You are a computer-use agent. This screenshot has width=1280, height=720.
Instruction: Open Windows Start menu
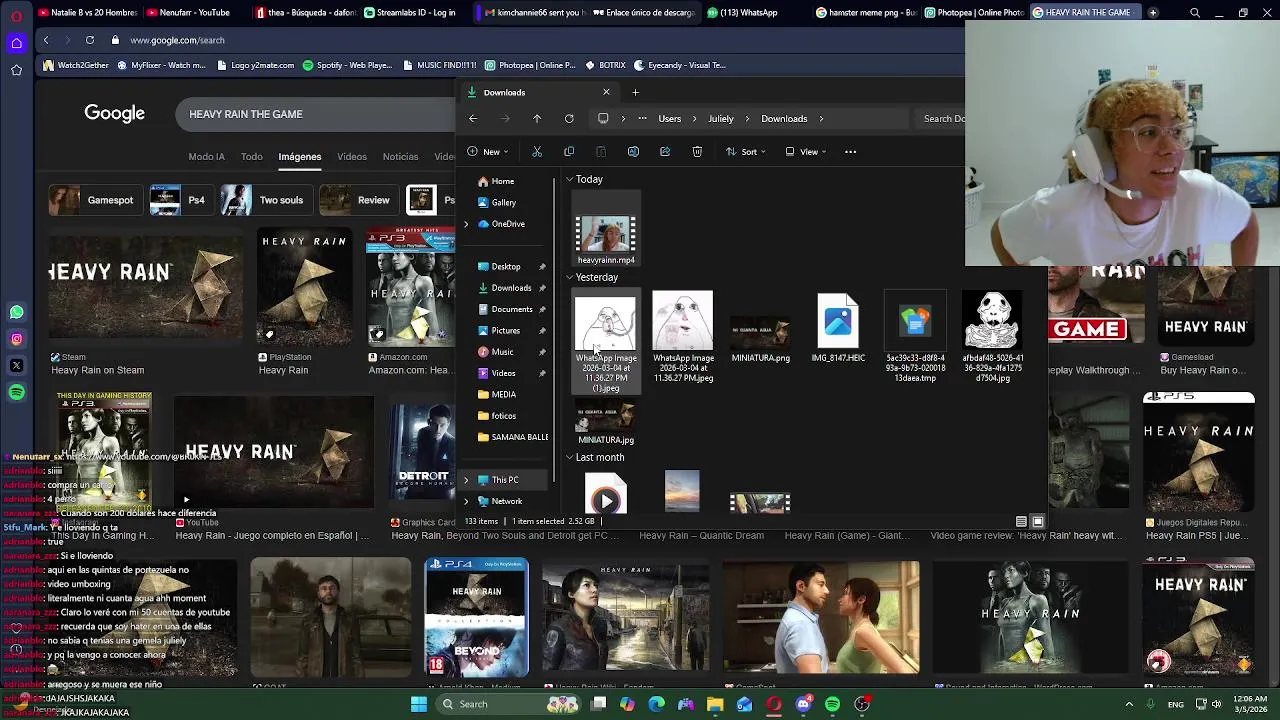(x=419, y=704)
